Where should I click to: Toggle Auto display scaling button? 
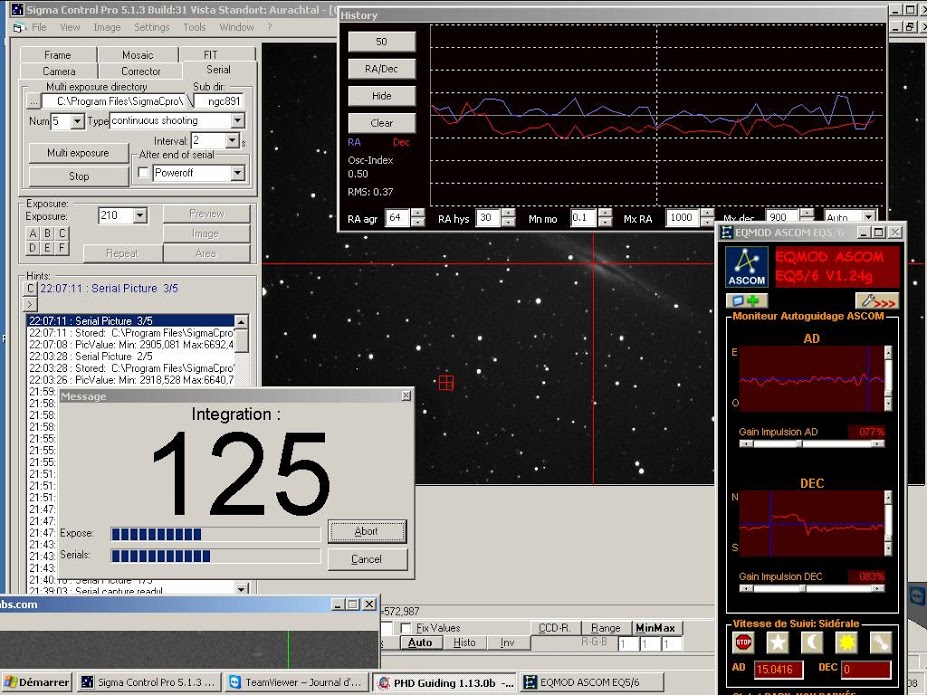point(420,642)
